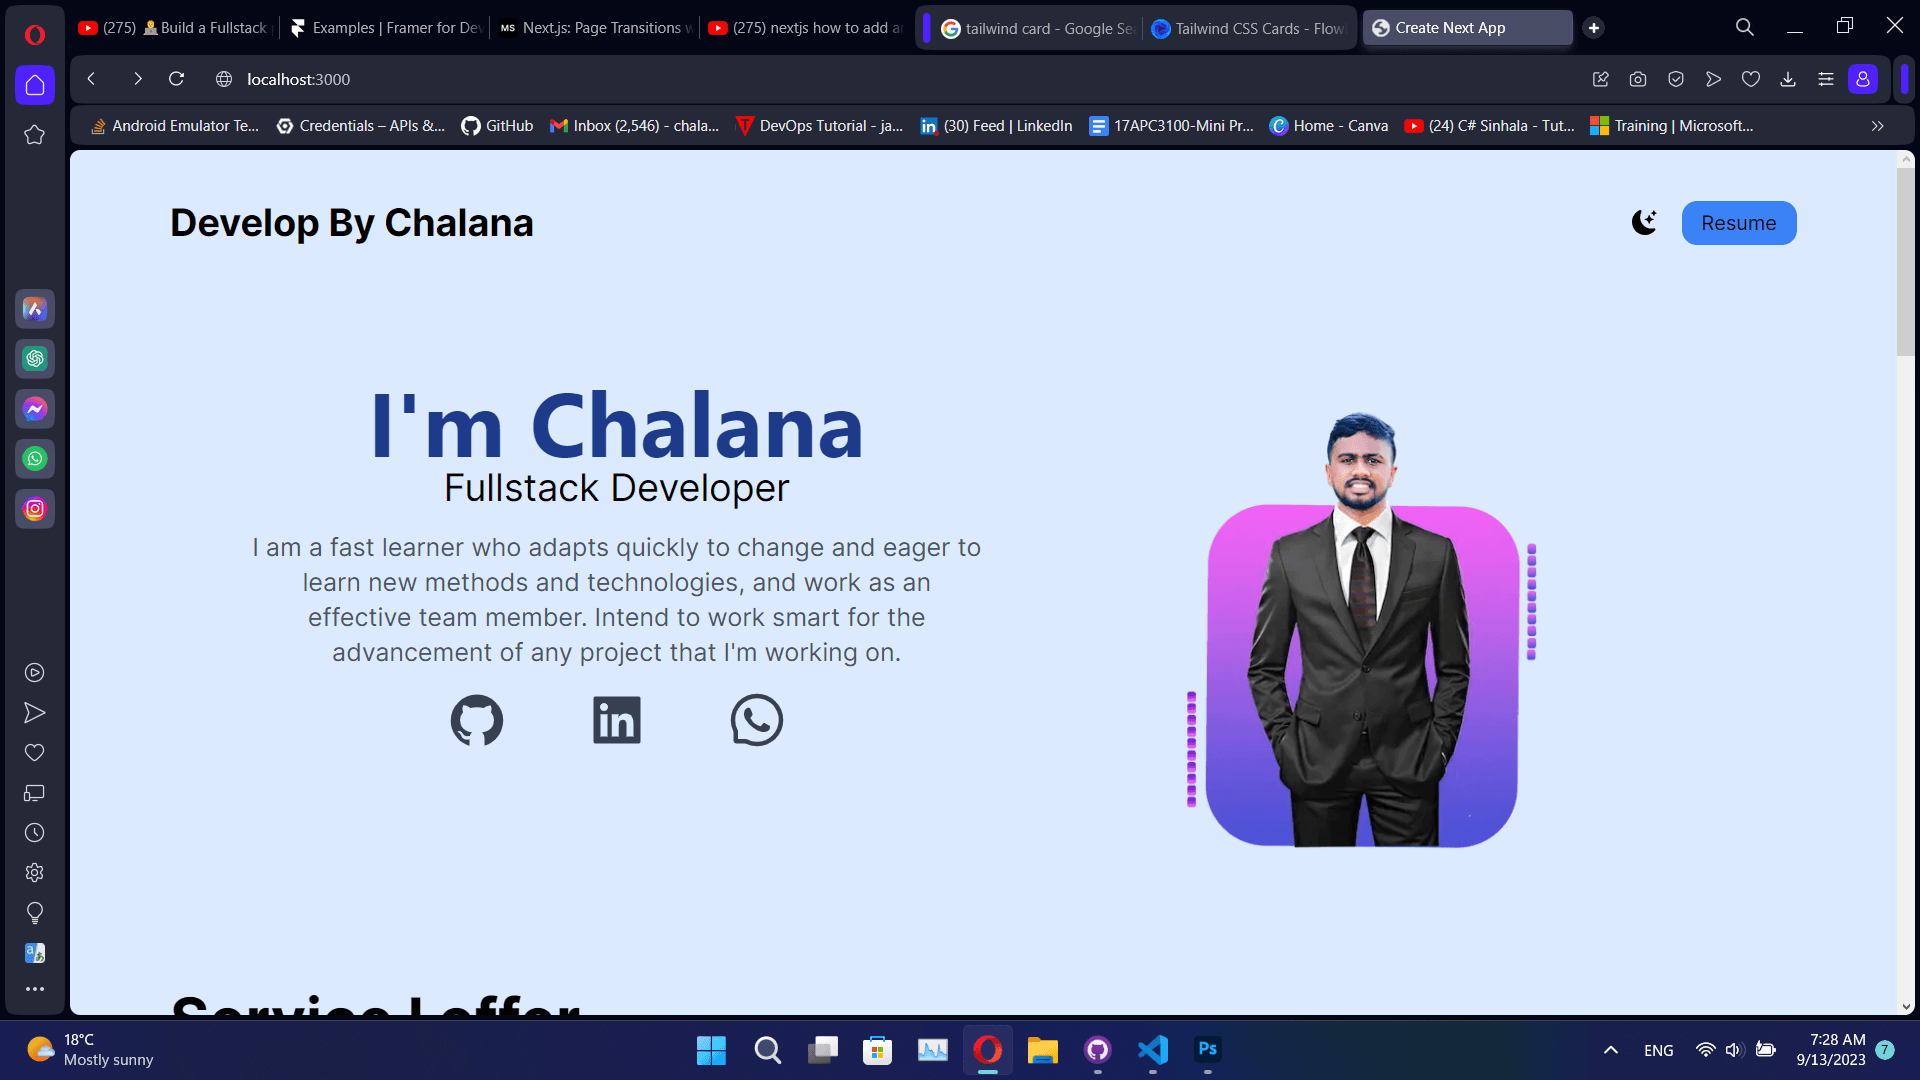Viewport: 1920px width, 1080px height.
Task: Switch to the Tailwind CSS Cards tab
Action: [1248, 28]
